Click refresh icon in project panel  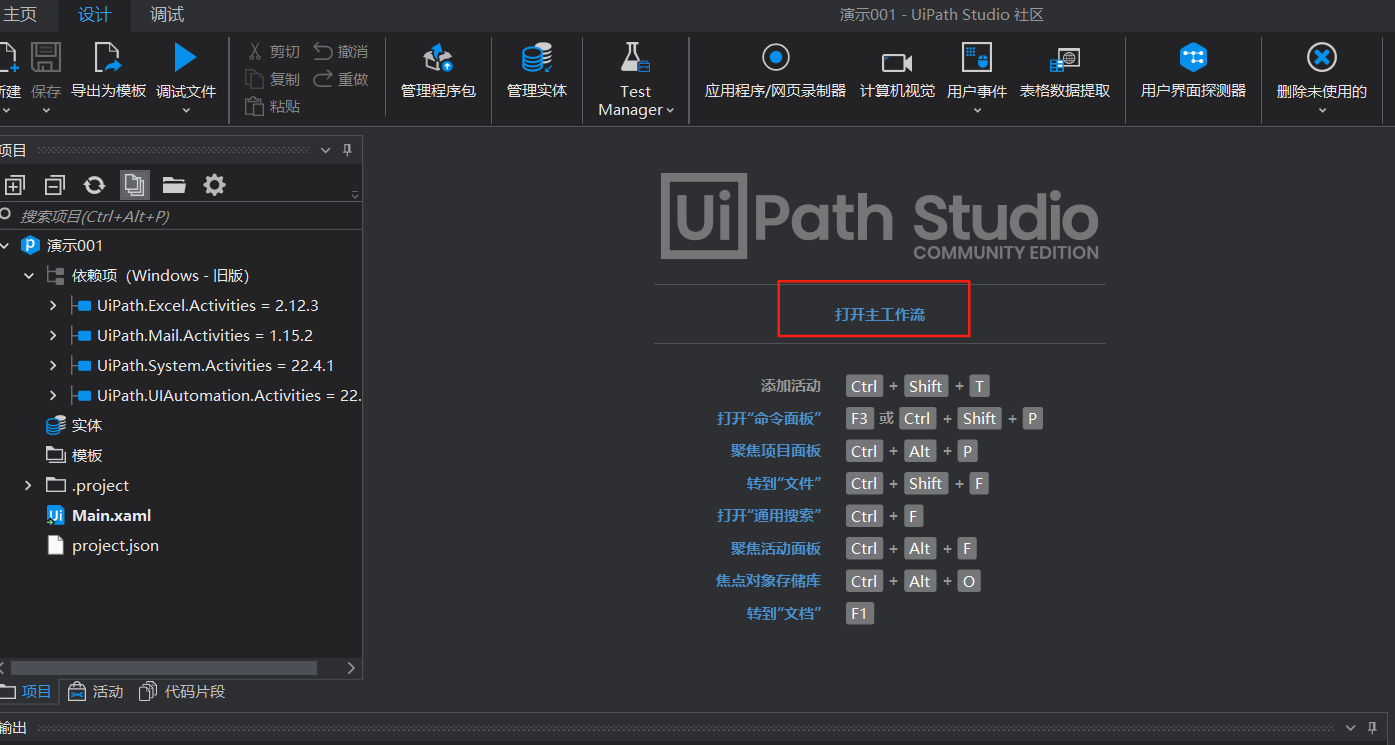pos(95,184)
